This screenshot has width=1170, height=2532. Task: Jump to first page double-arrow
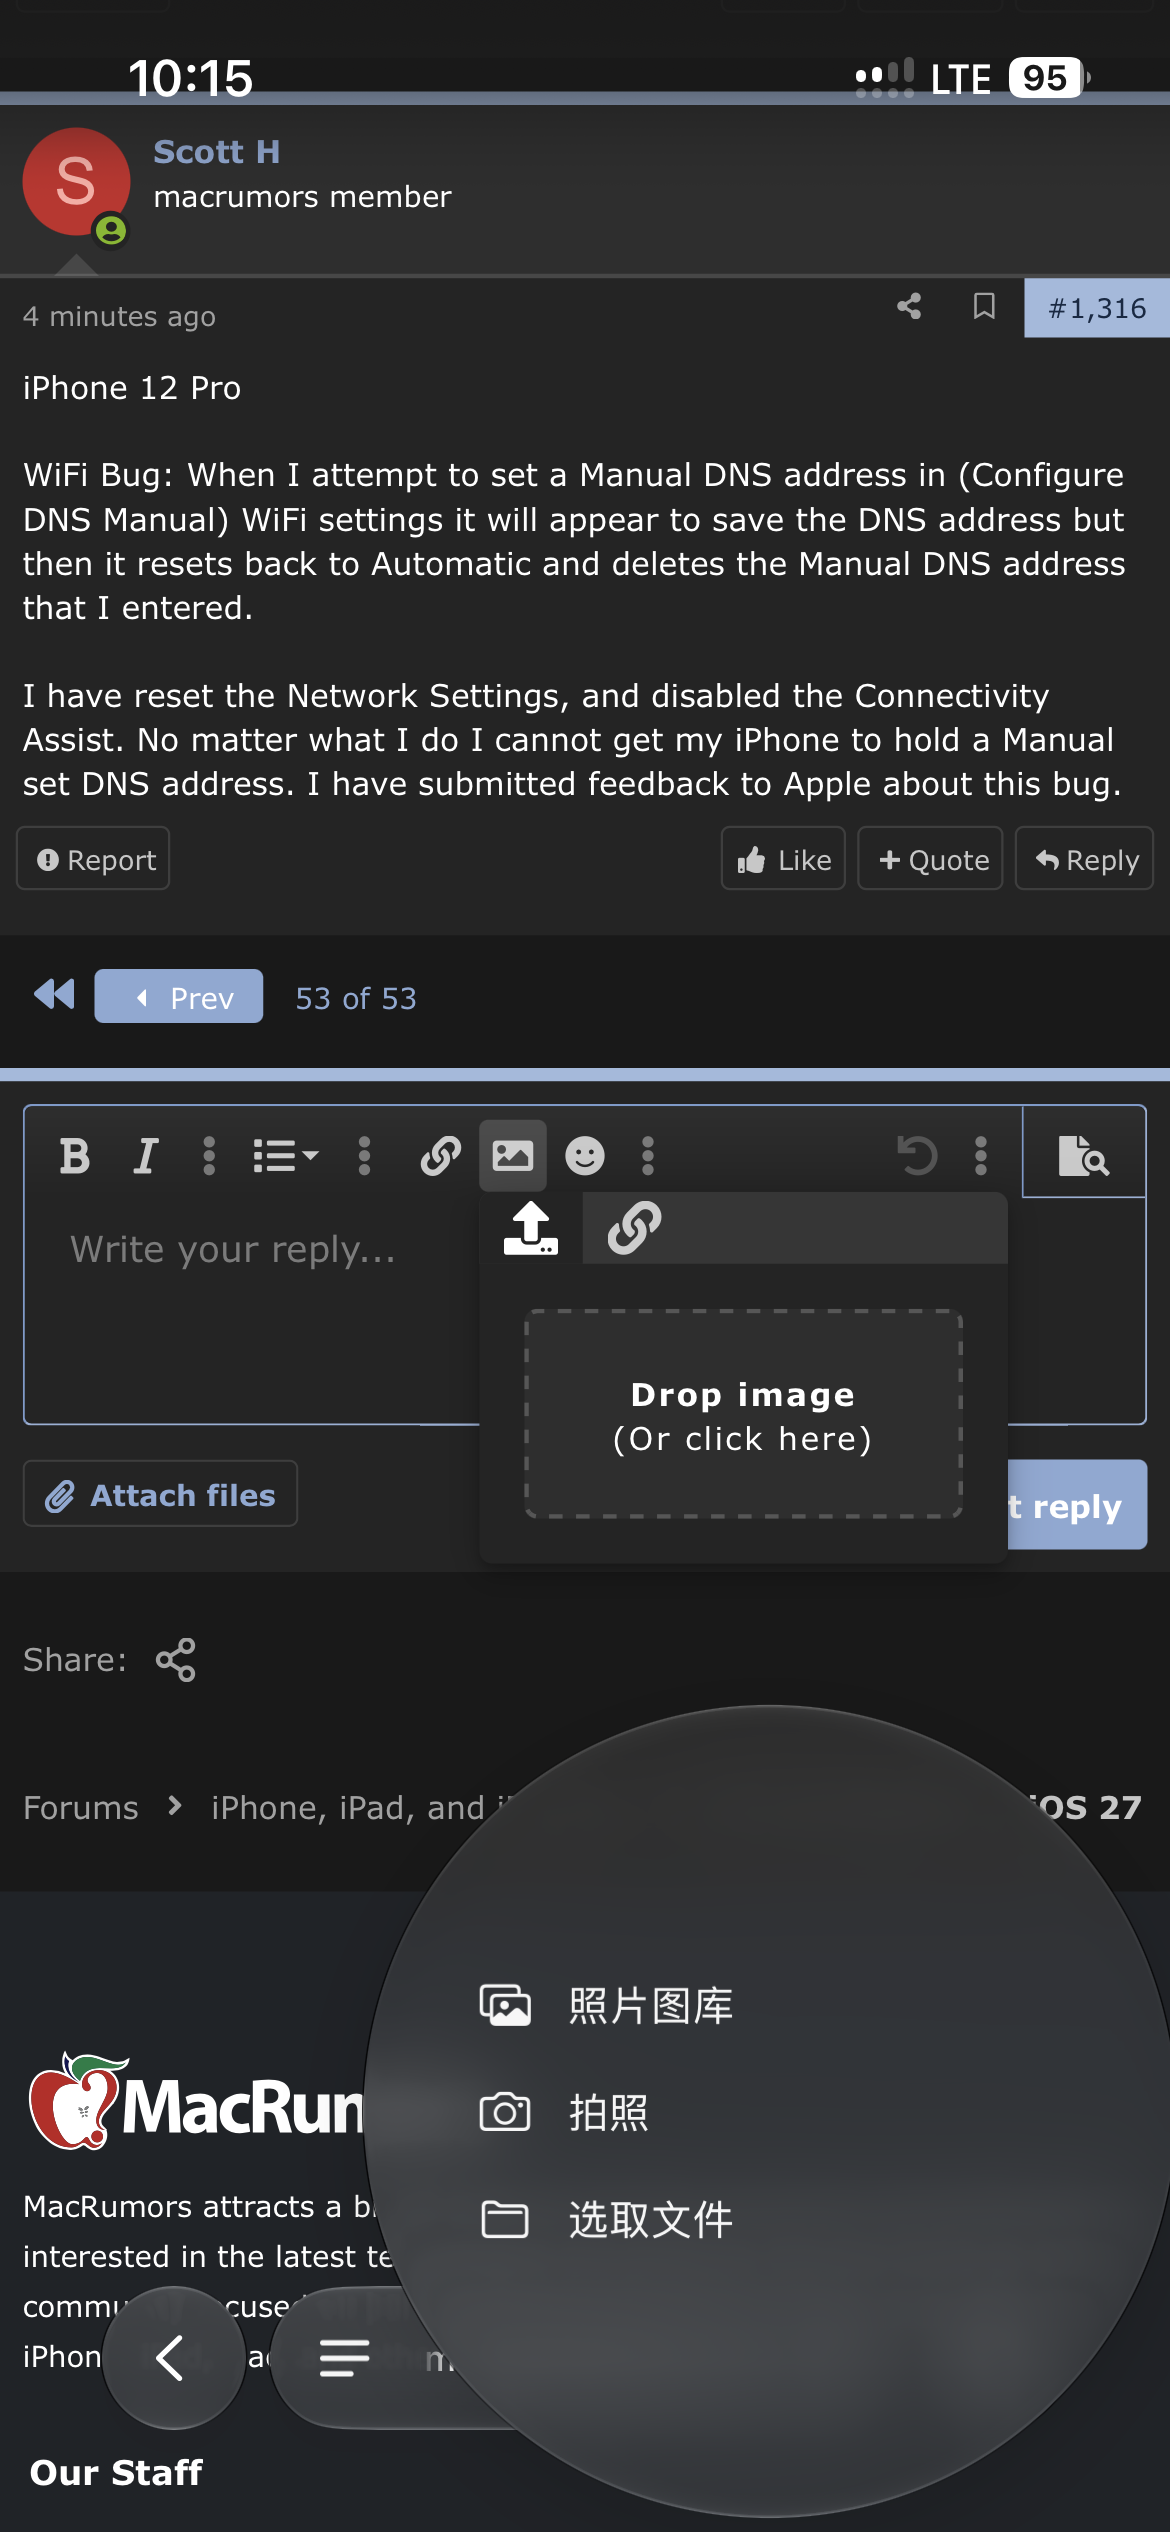[x=54, y=995]
